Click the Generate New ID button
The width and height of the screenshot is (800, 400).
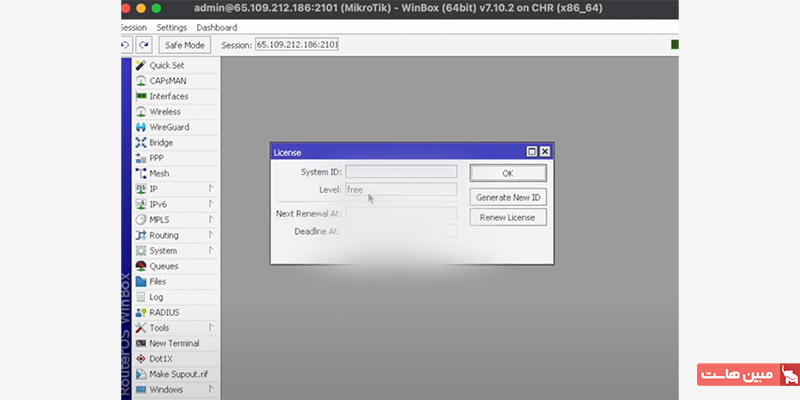tap(508, 197)
